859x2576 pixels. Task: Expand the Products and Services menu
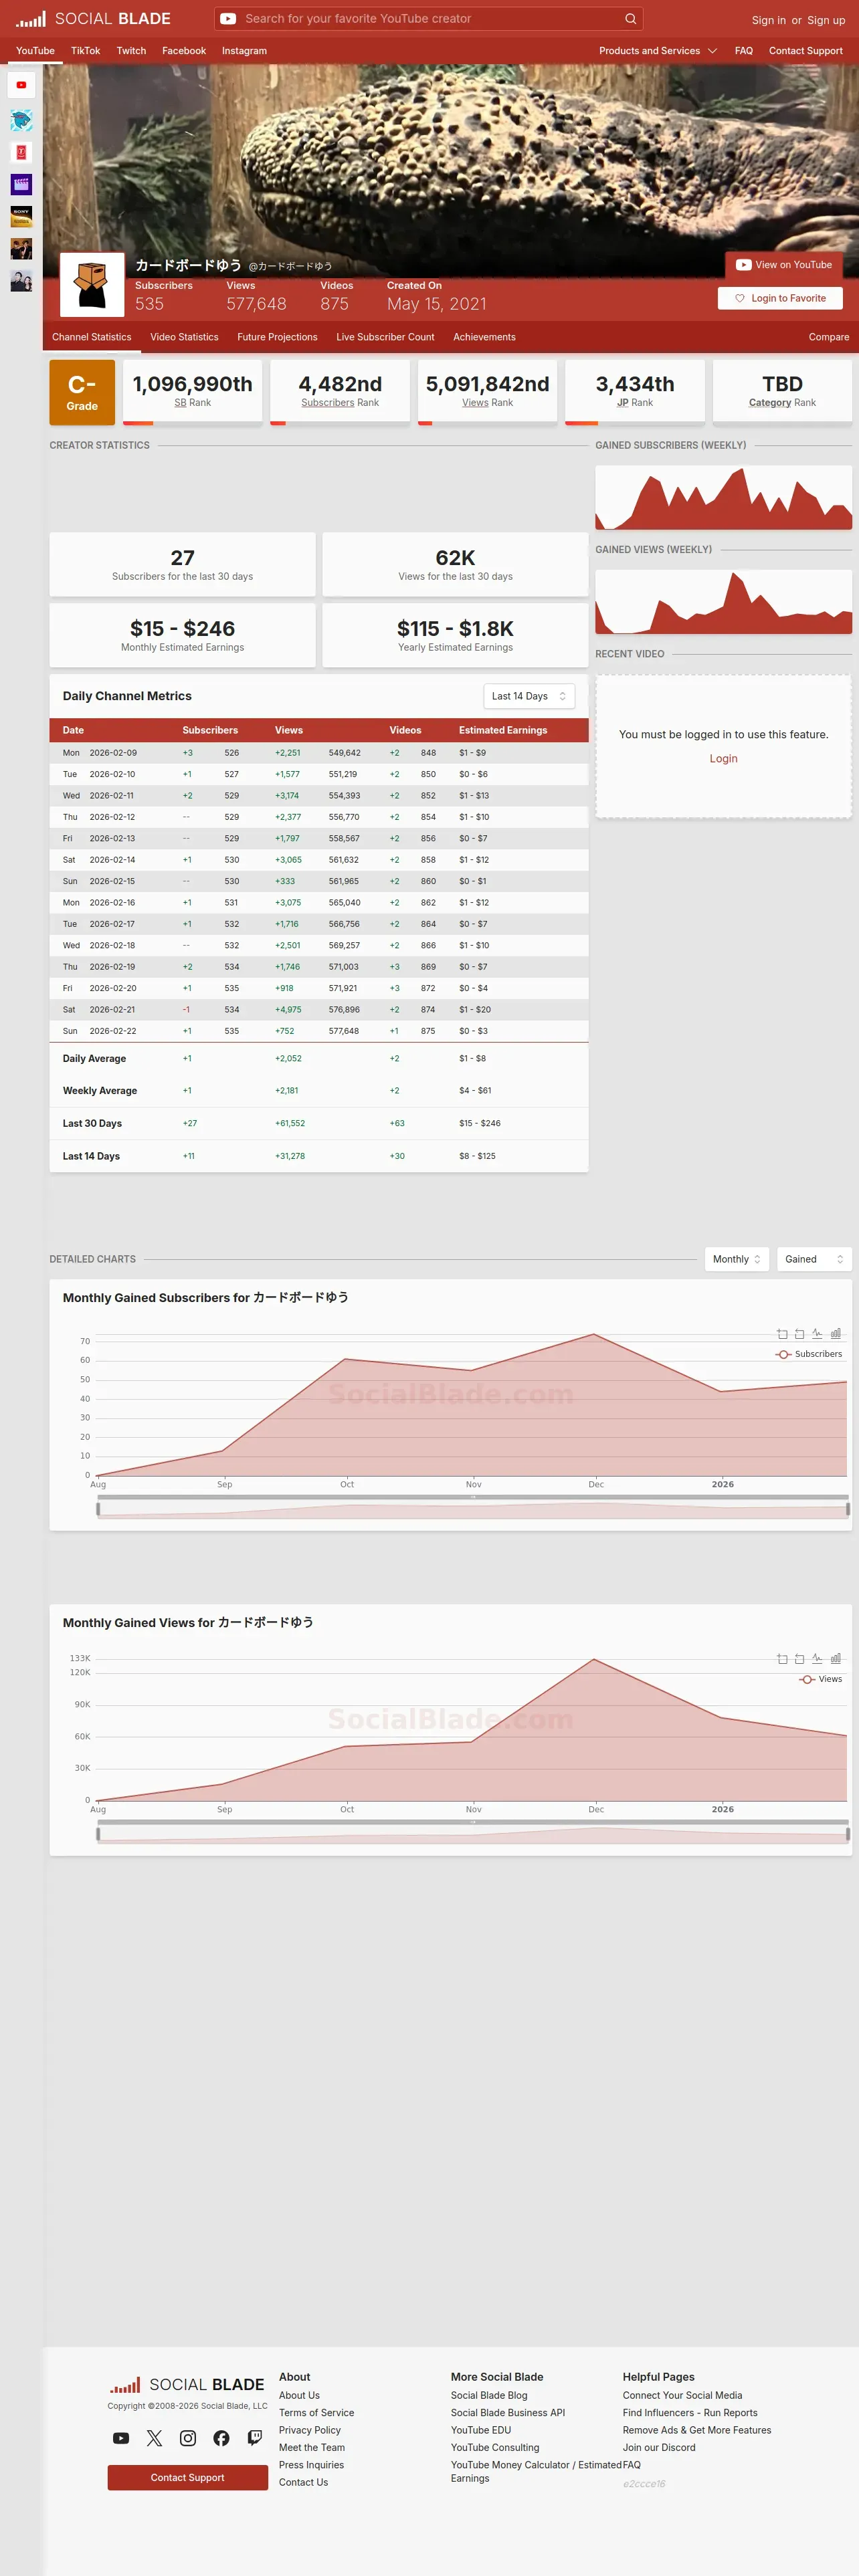pos(658,51)
